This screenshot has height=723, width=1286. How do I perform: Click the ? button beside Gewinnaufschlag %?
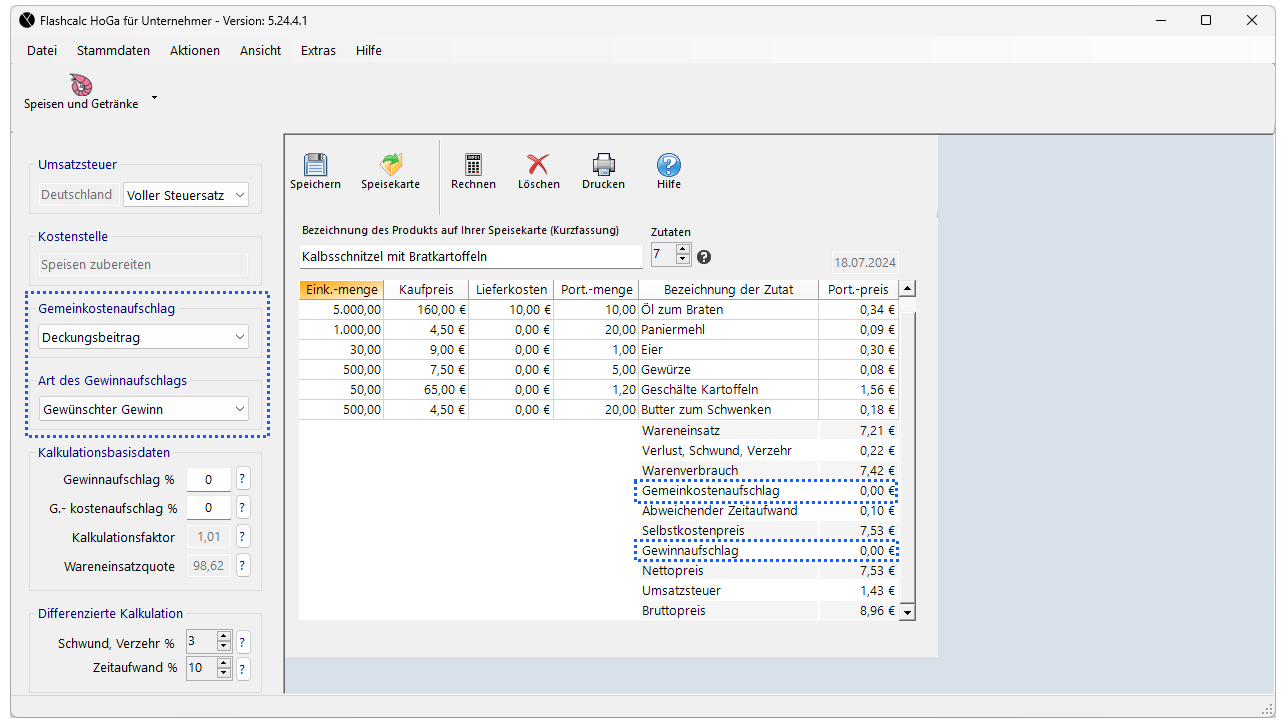point(243,480)
